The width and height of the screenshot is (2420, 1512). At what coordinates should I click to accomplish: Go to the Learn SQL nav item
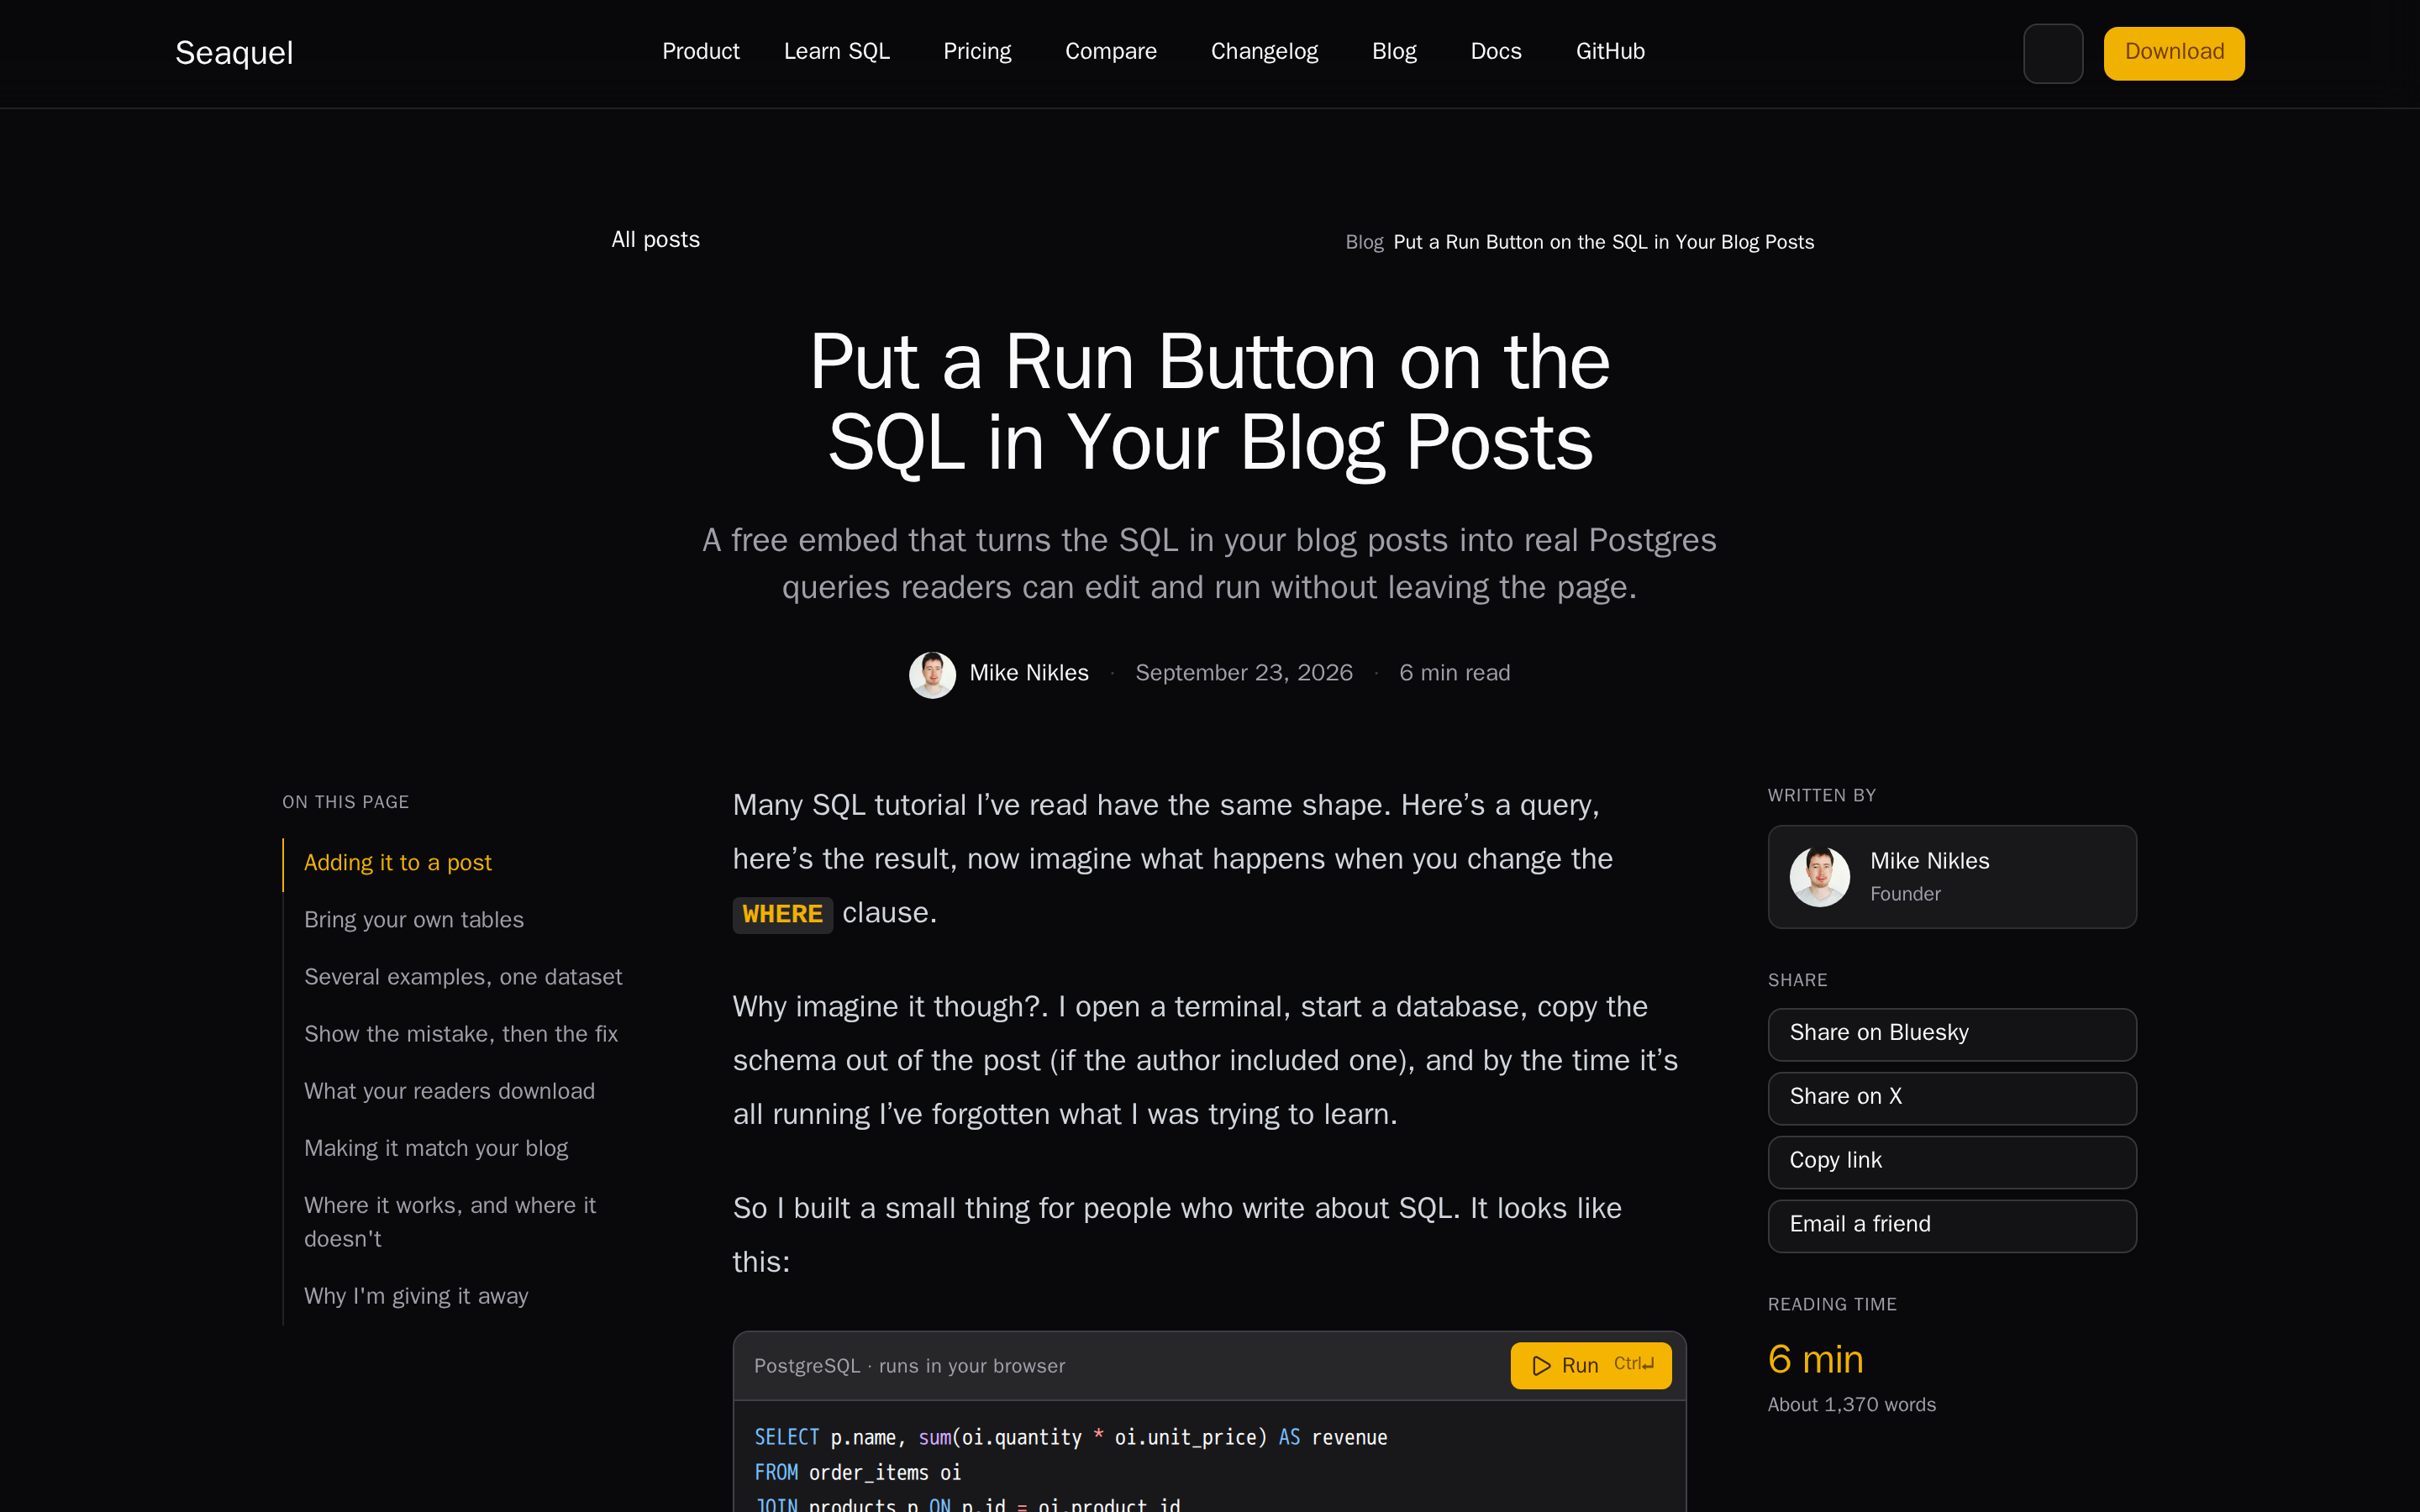click(836, 51)
